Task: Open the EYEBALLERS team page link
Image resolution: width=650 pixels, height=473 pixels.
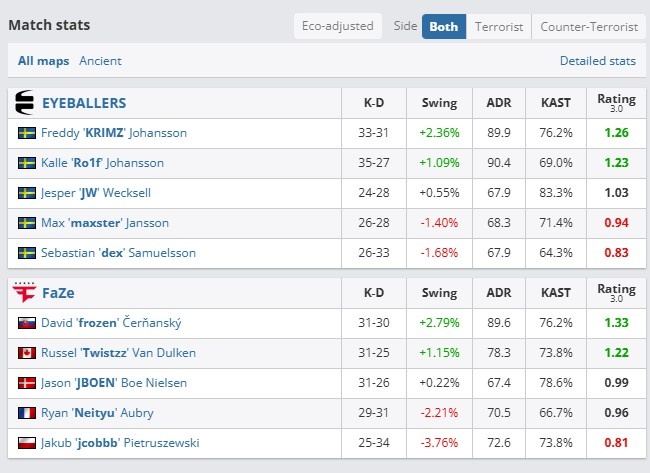Action: pos(84,103)
